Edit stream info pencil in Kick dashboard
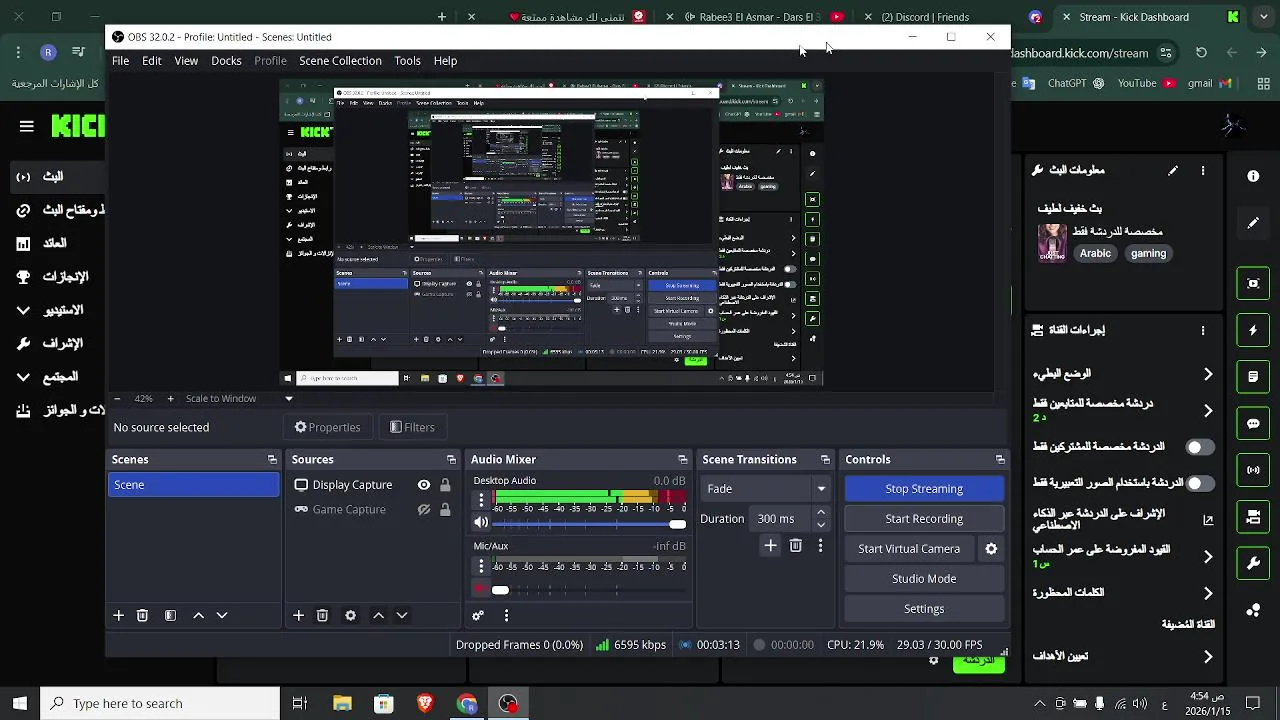Image resolution: width=1280 pixels, height=720 pixels. 1173,170
